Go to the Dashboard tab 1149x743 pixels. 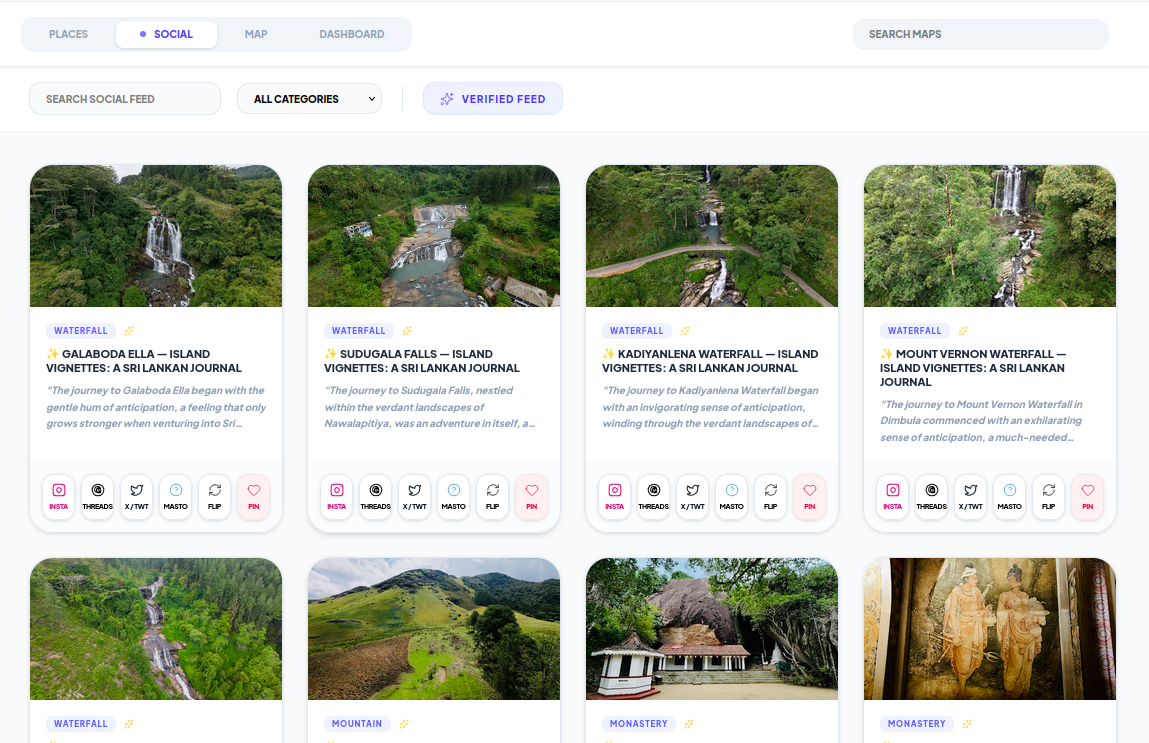[x=352, y=34]
